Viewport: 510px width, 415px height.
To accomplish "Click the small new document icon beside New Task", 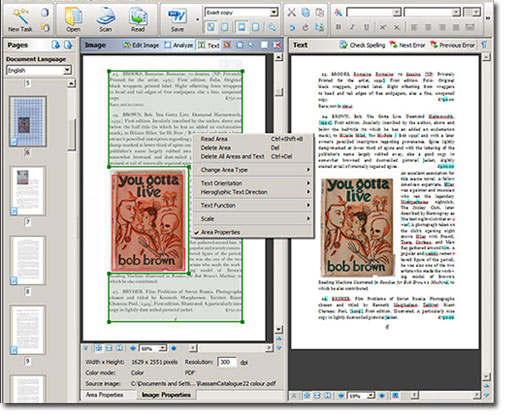I will click(x=45, y=13).
